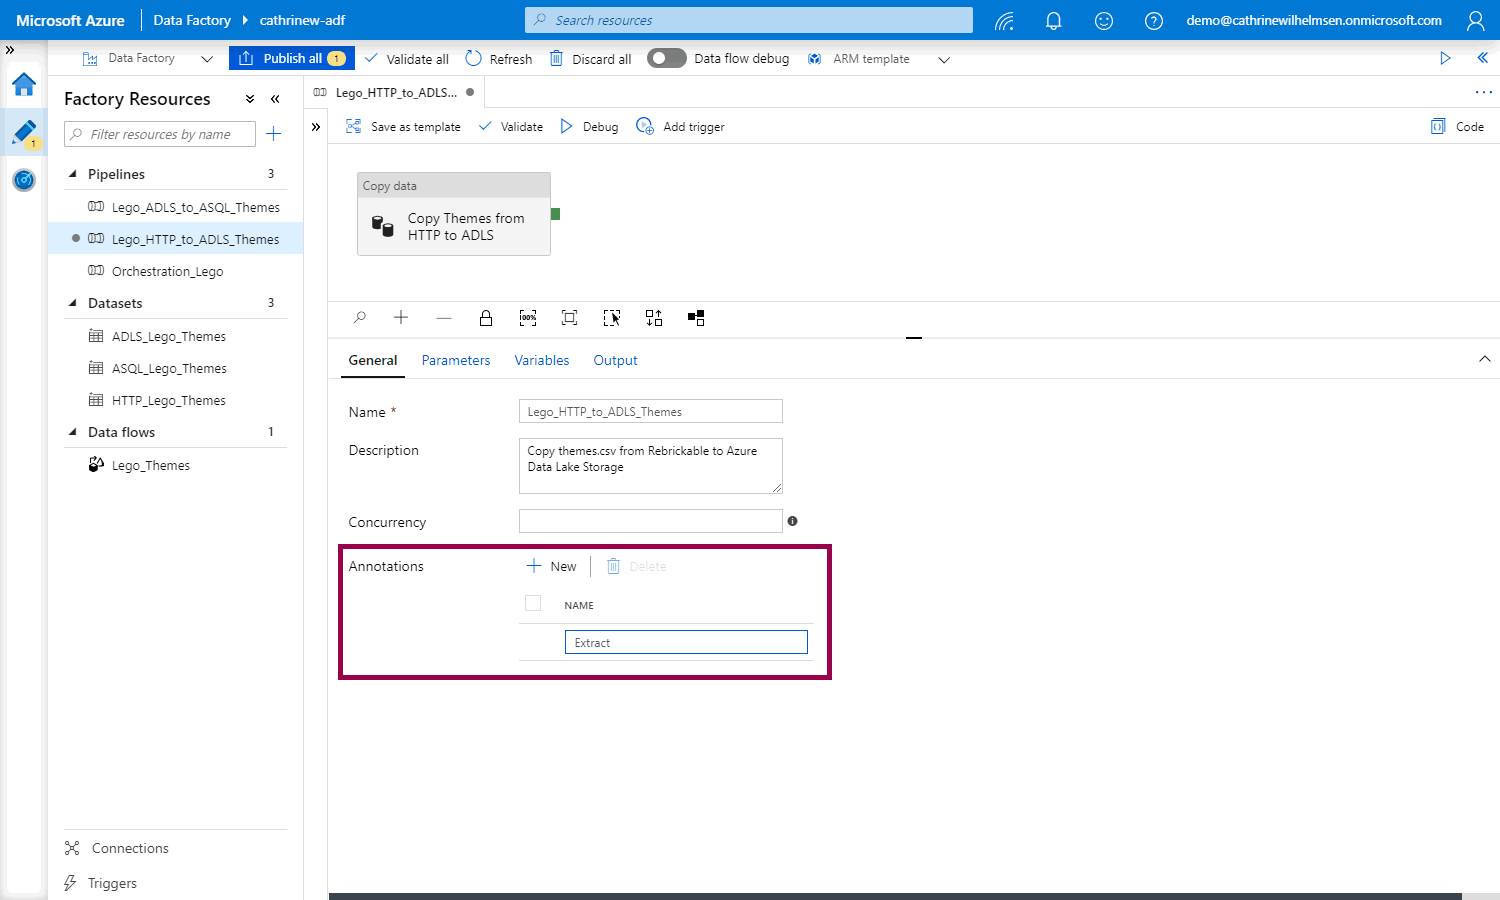Open the Code view braces icon

(x=1438, y=127)
